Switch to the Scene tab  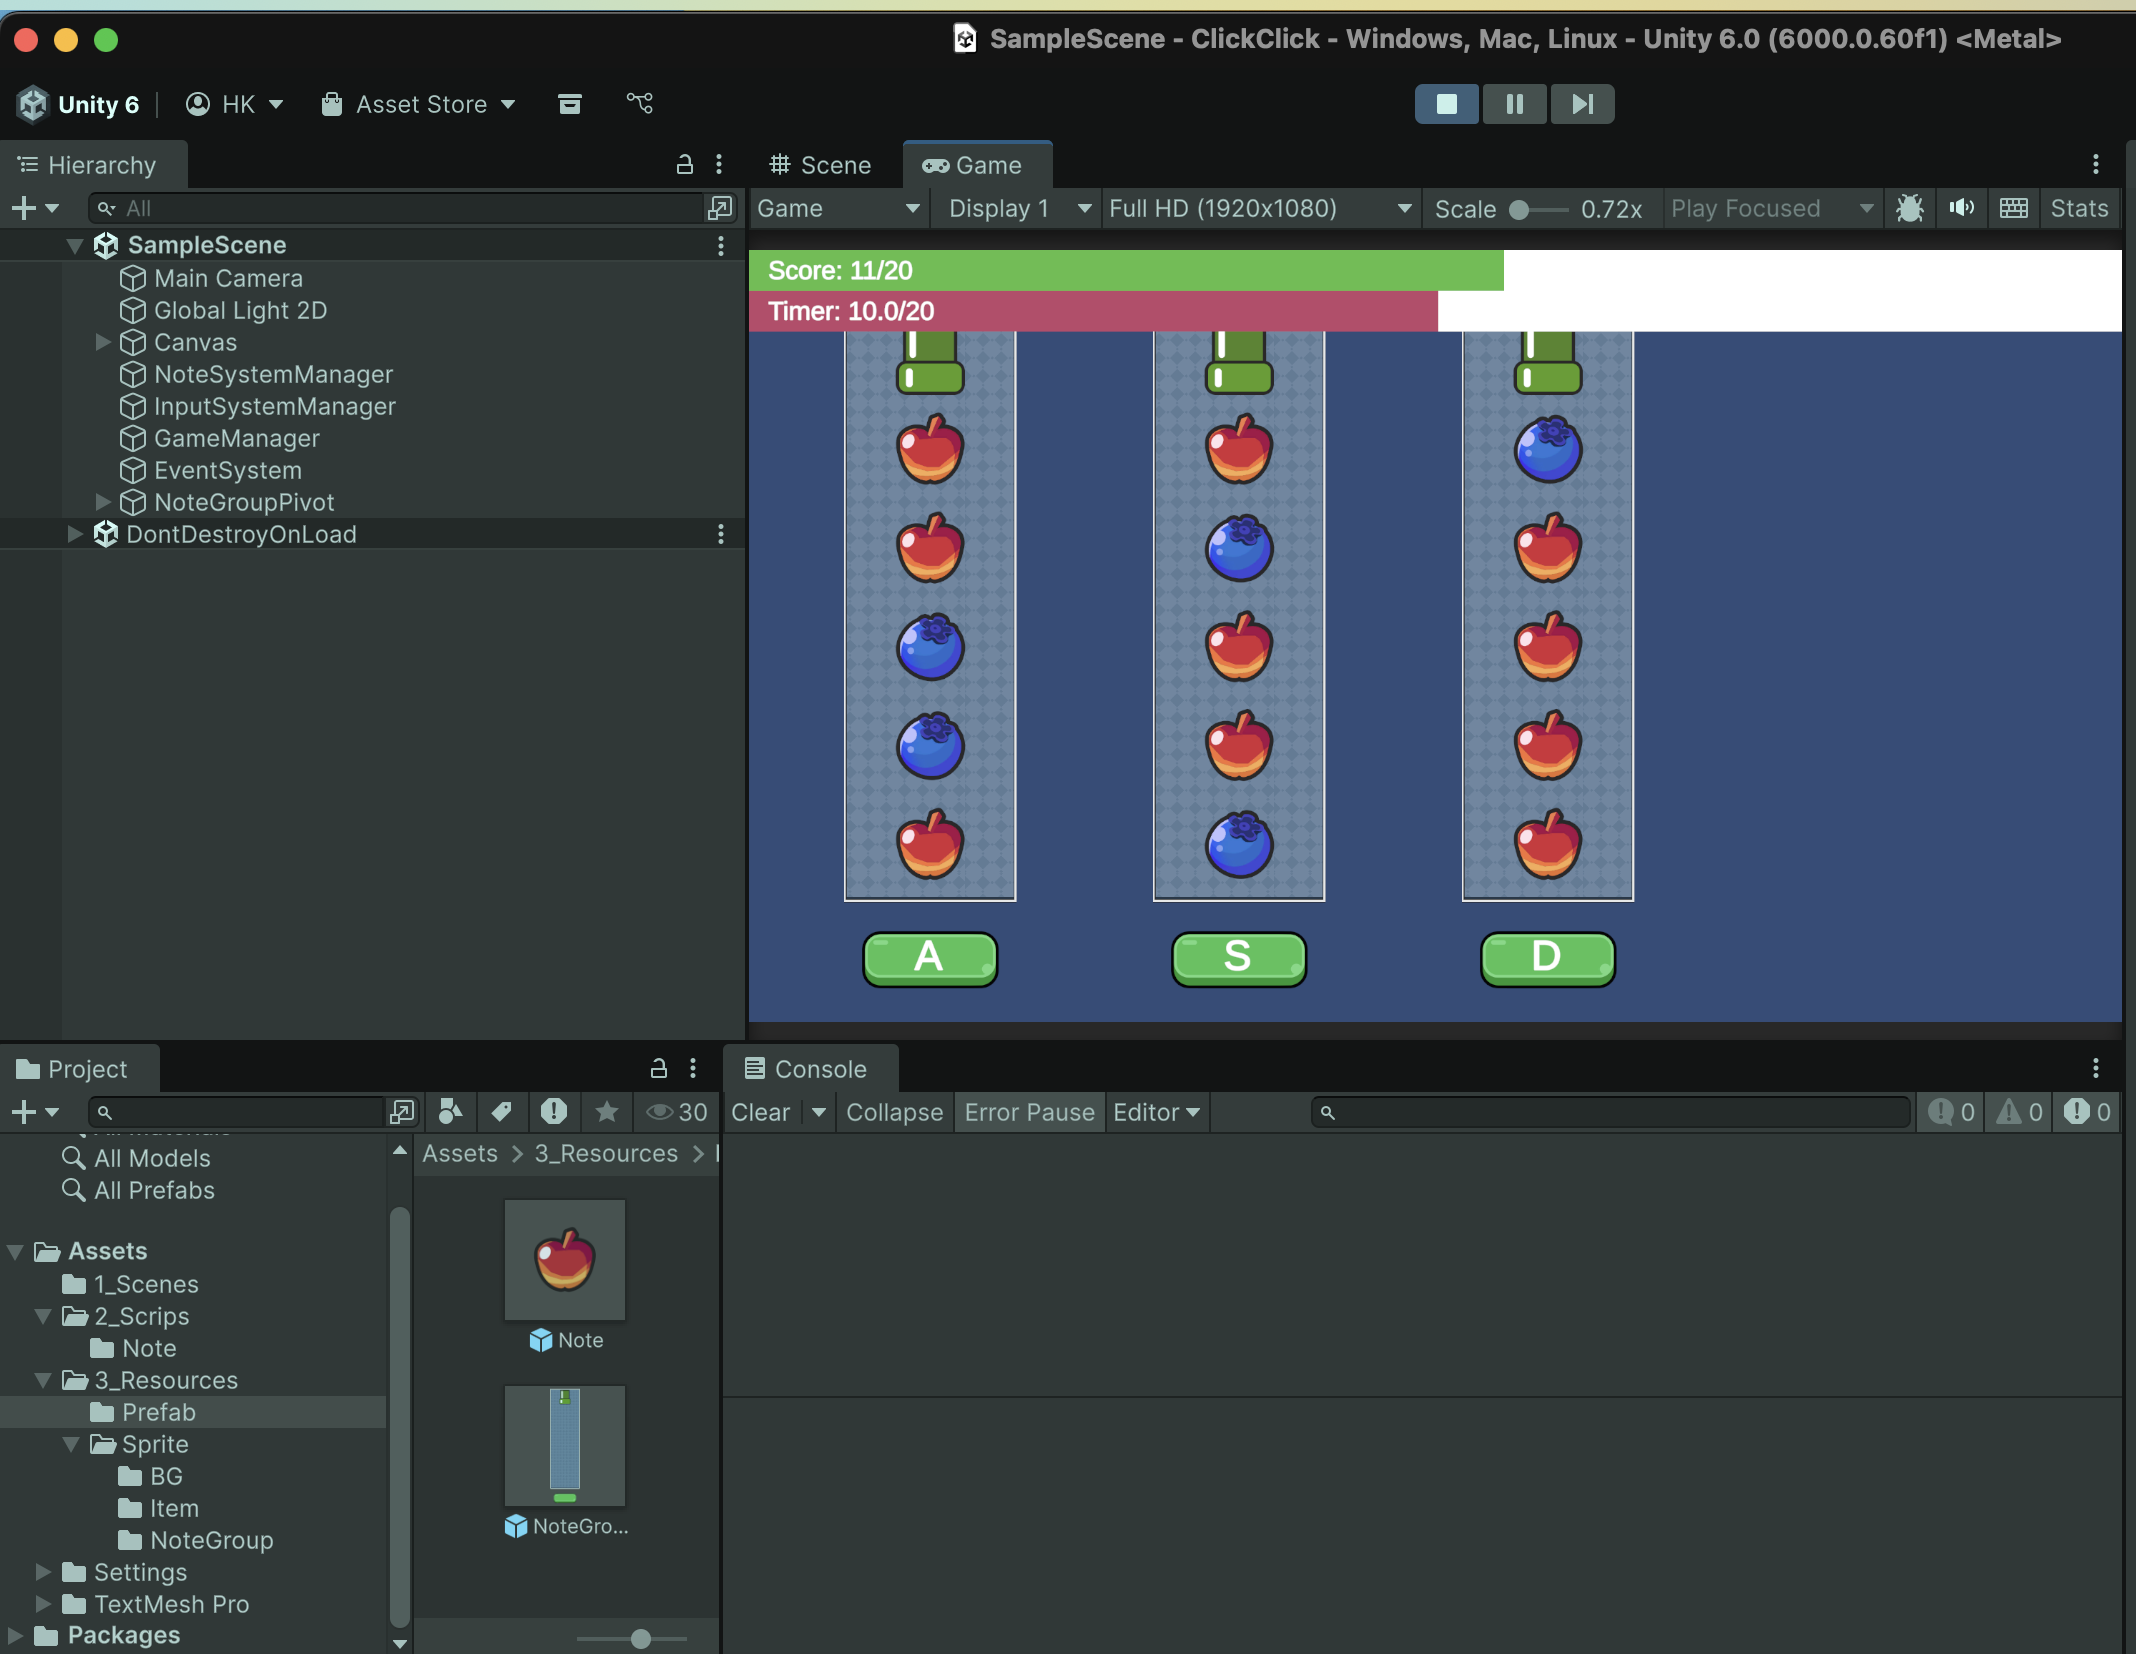tap(820, 165)
